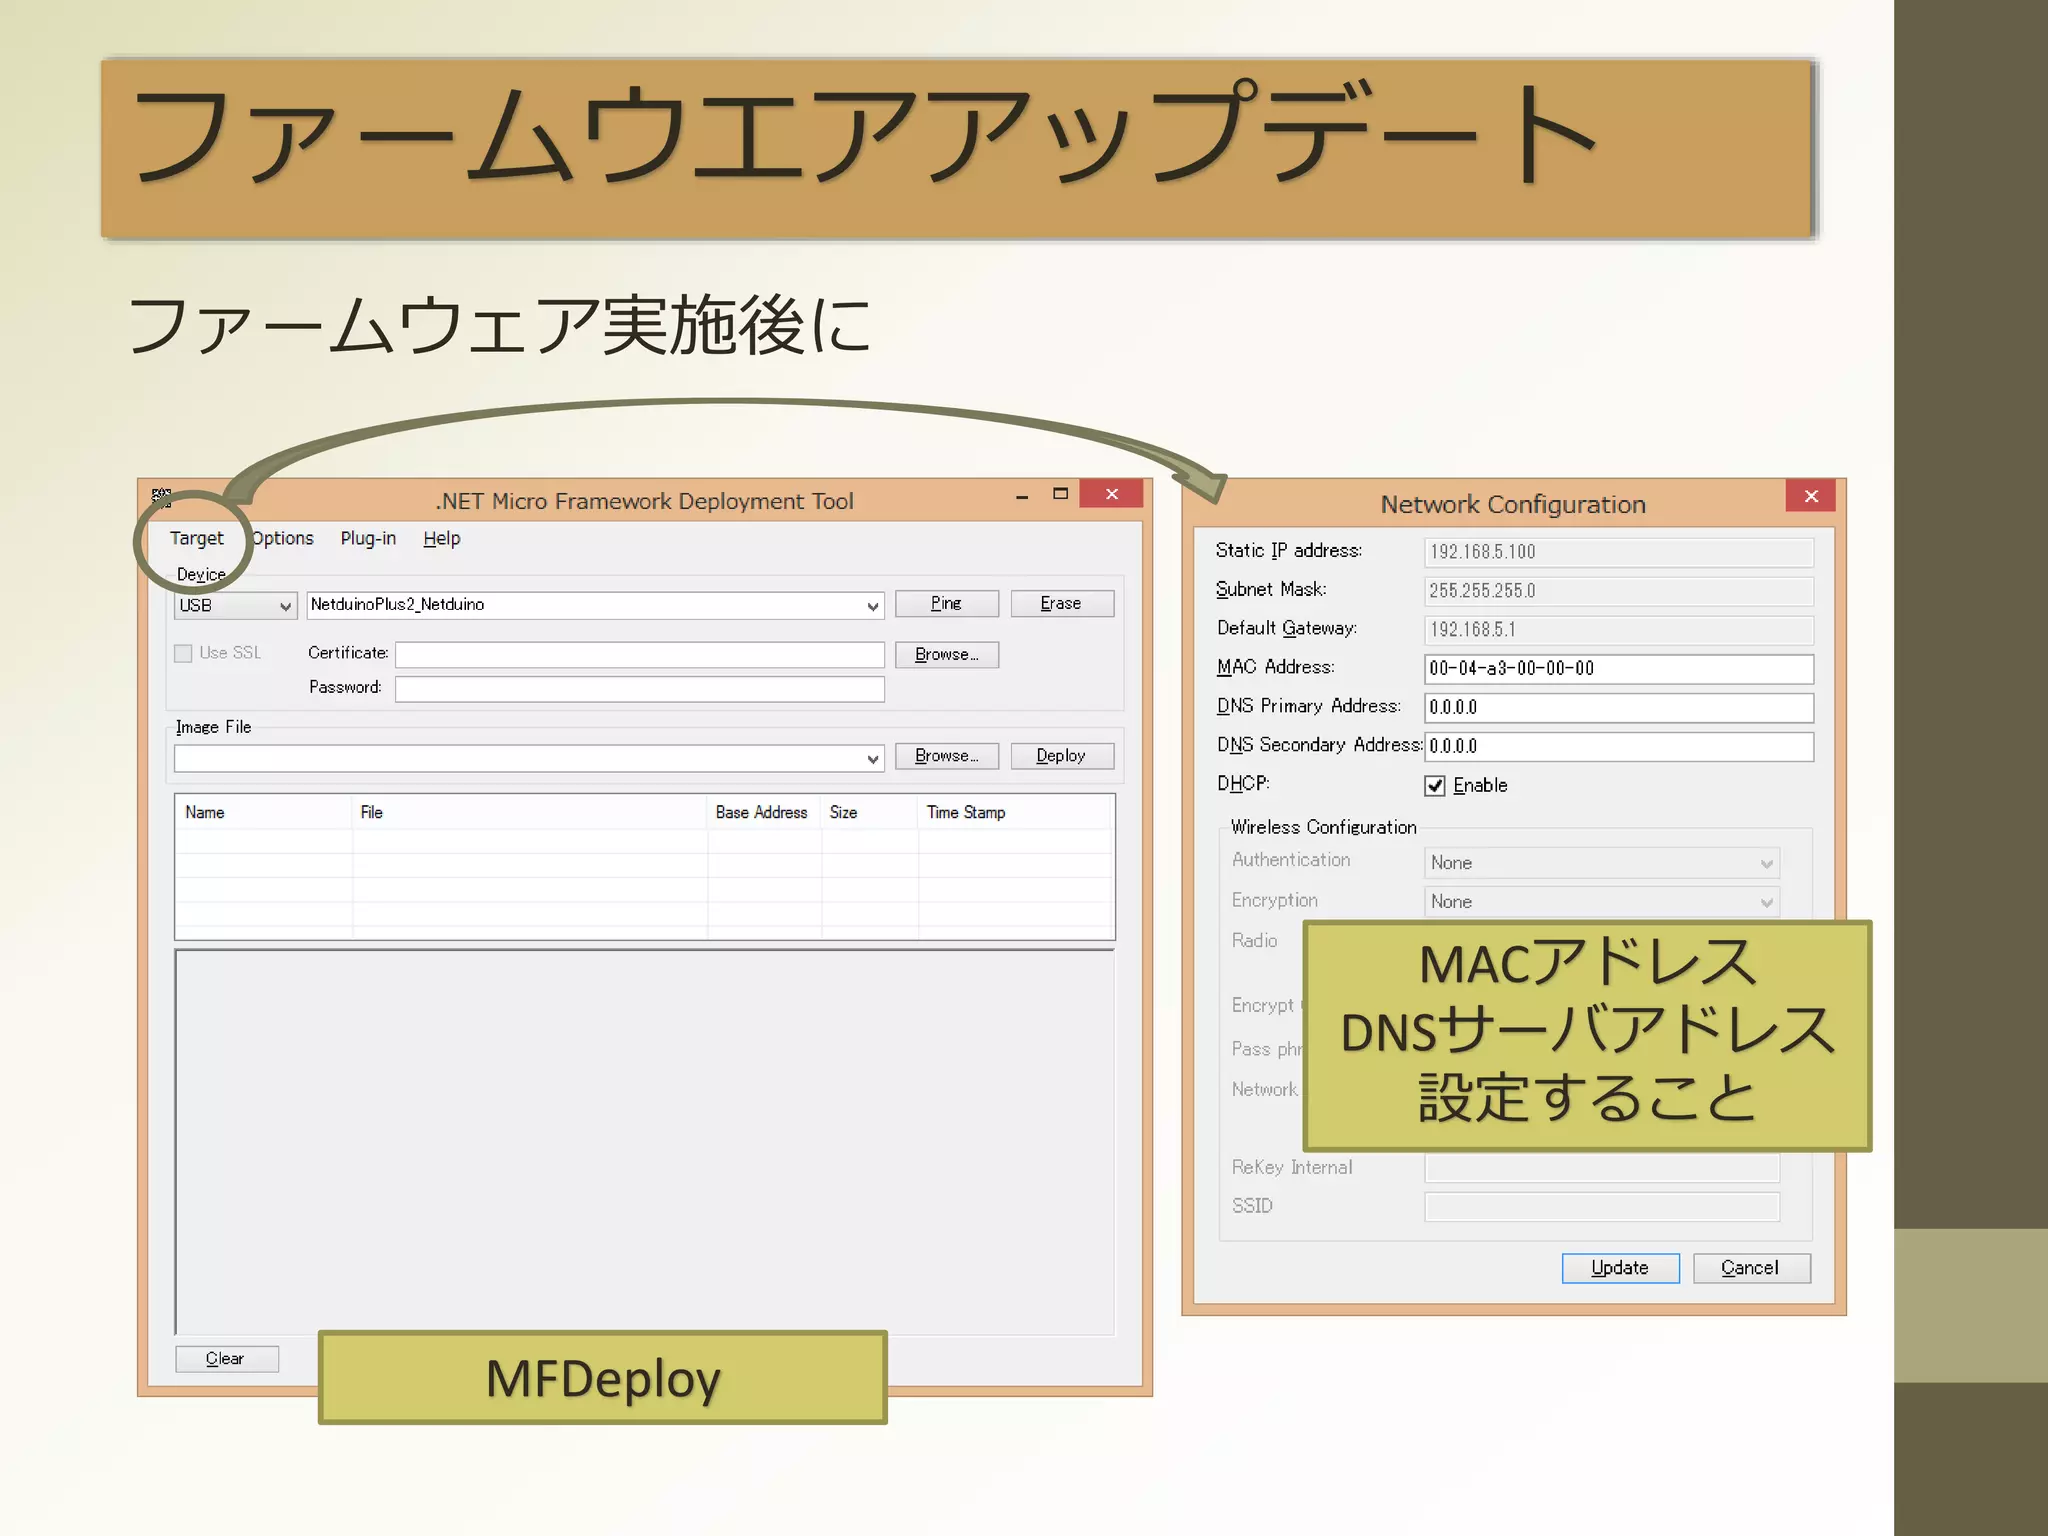Image resolution: width=2048 pixels, height=1536 pixels.
Task: Click Browse next to Certificate
Action: coord(946,654)
